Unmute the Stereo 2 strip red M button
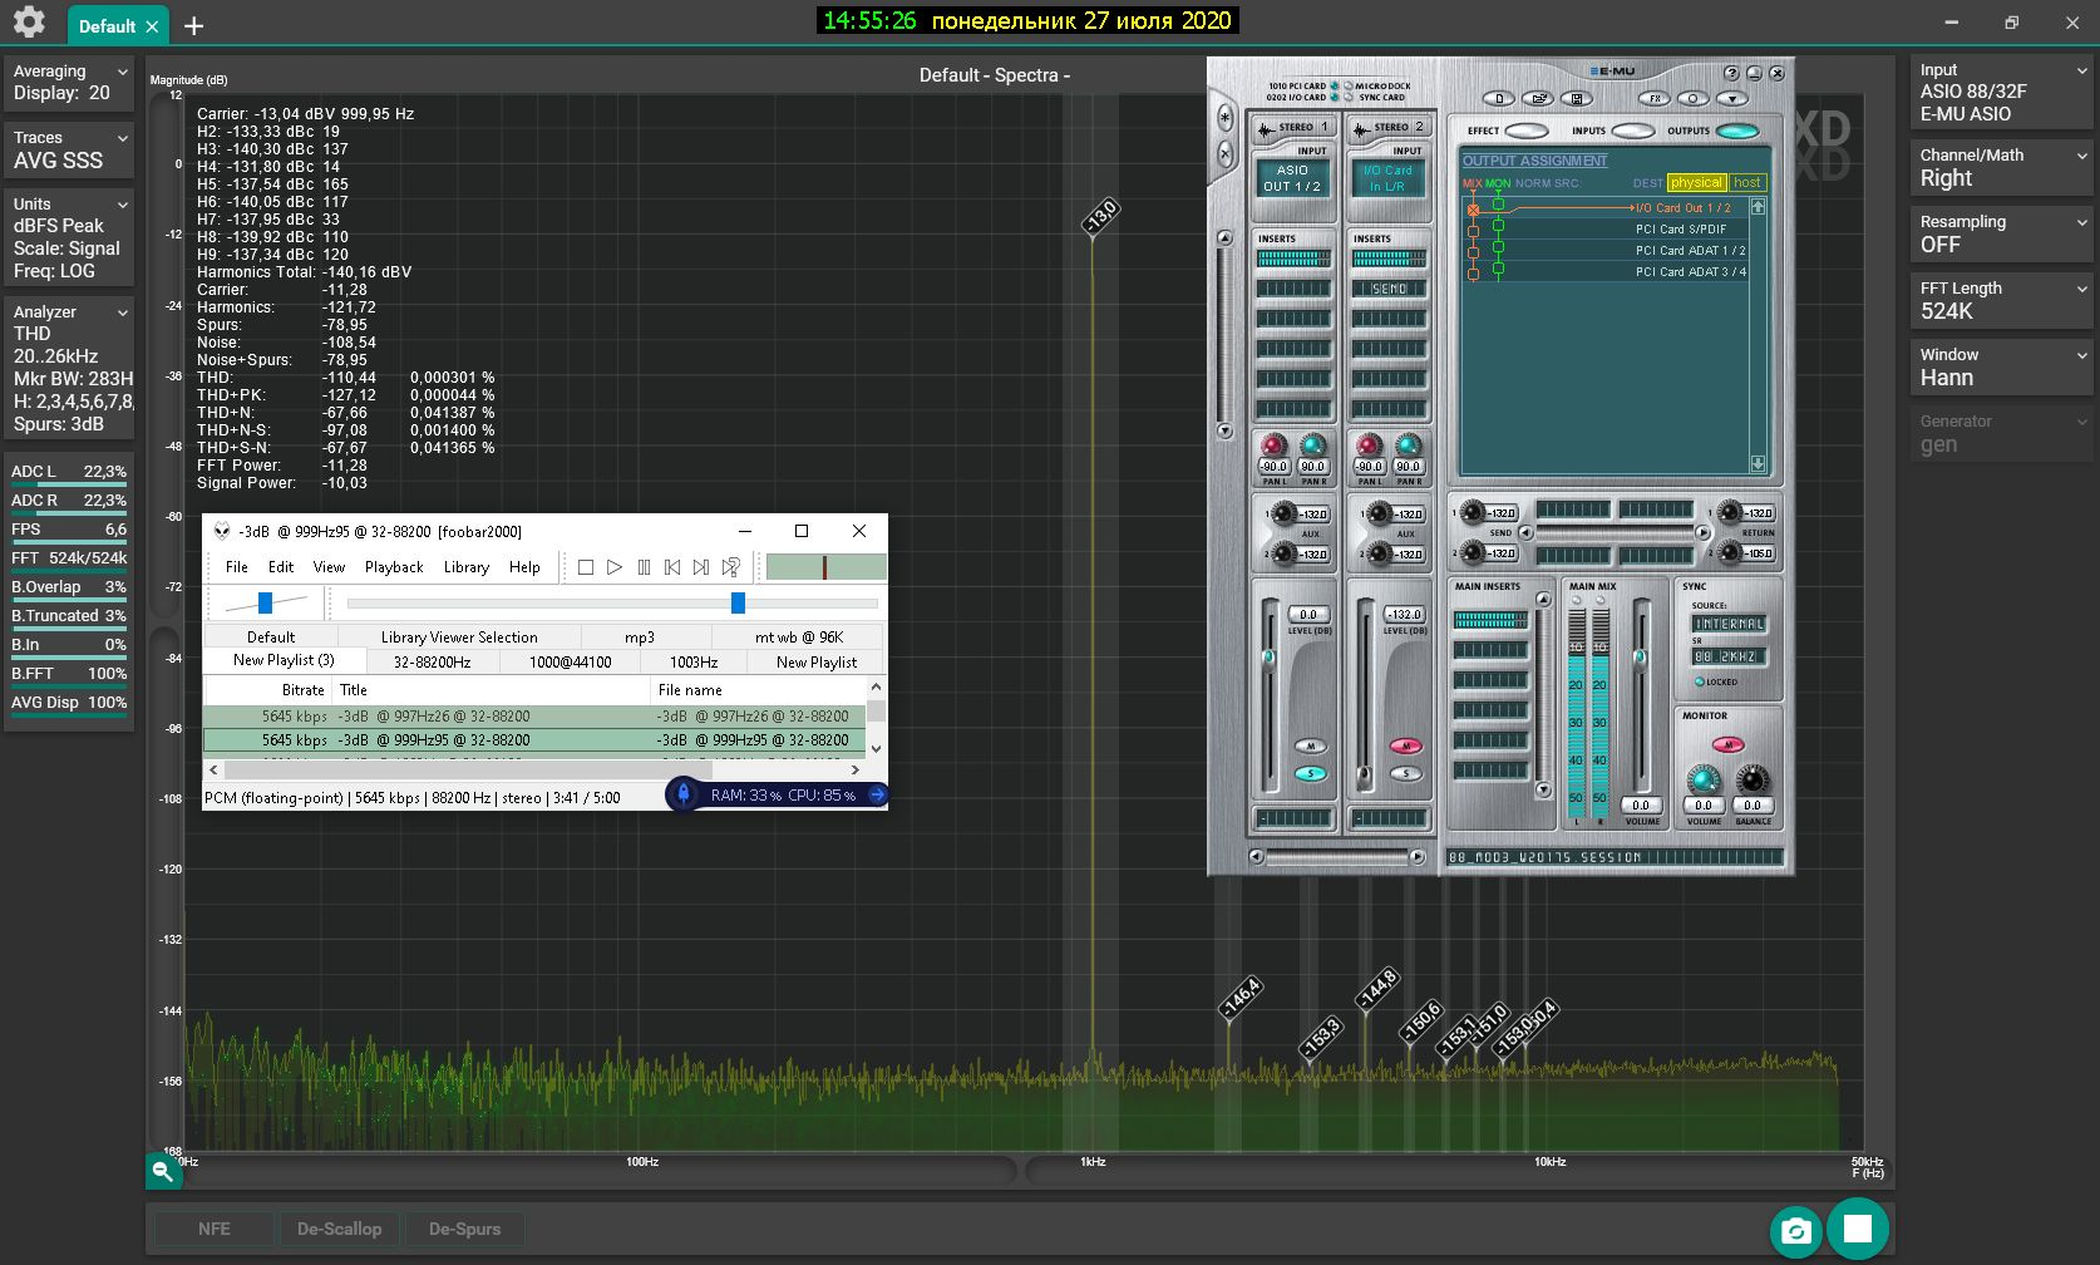The image size is (2100, 1265). pos(1406,746)
